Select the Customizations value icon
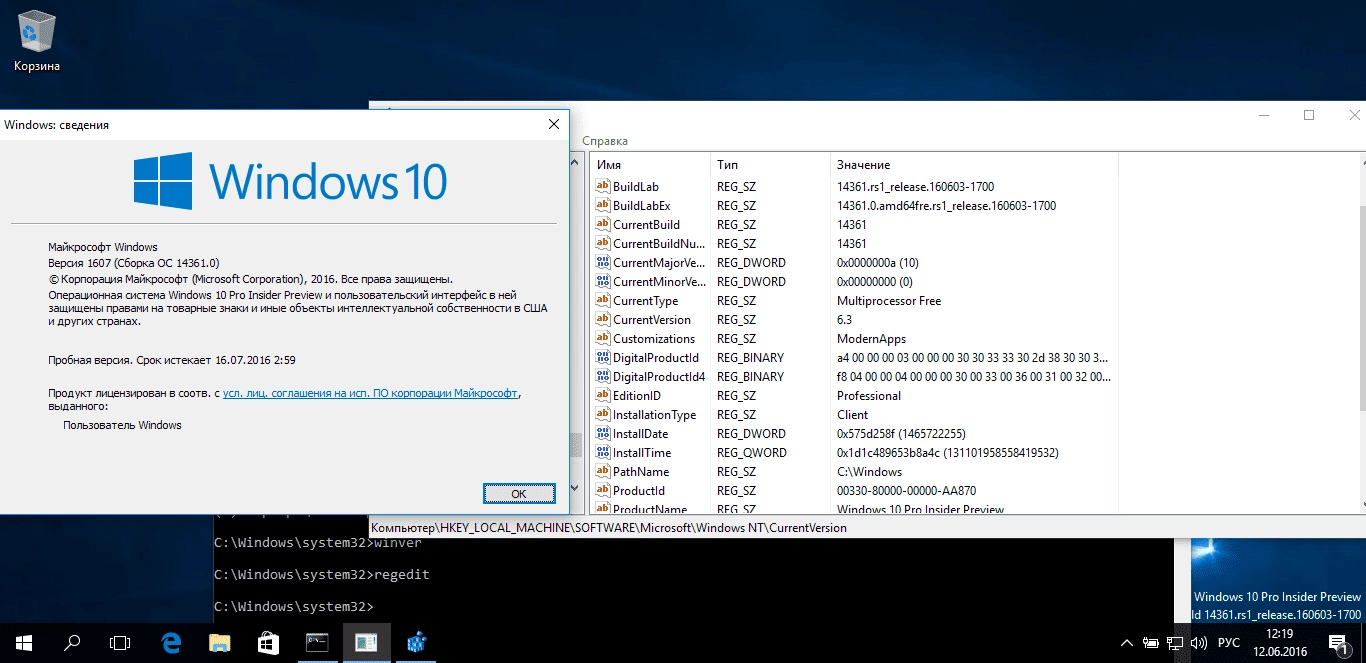This screenshot has width=1366, height=663. [x=603, y=339]
